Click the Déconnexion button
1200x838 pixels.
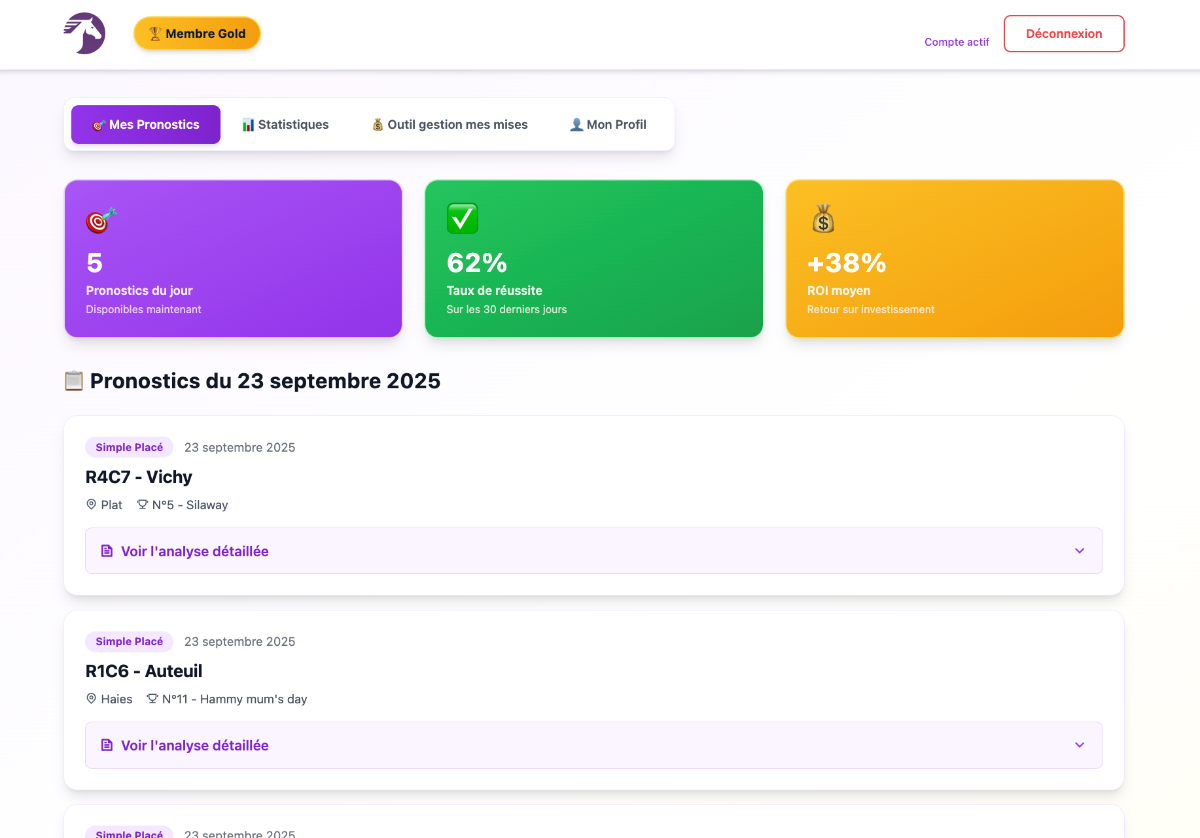1063,33
